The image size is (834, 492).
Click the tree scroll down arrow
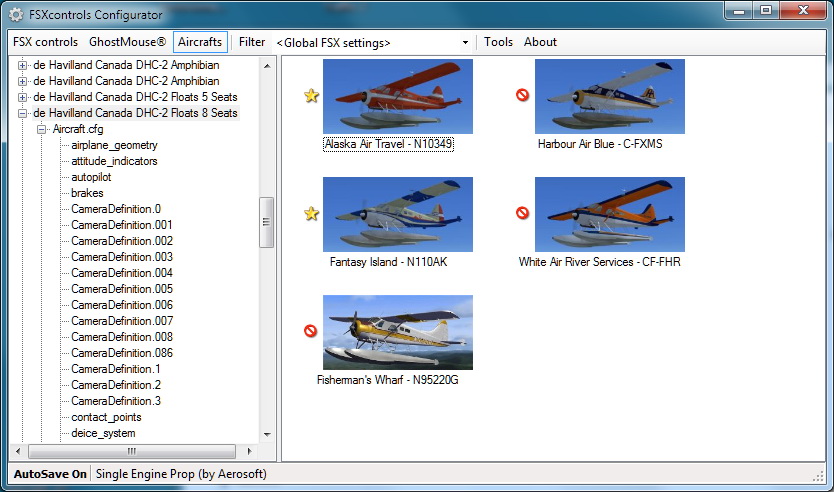[267, 435]
